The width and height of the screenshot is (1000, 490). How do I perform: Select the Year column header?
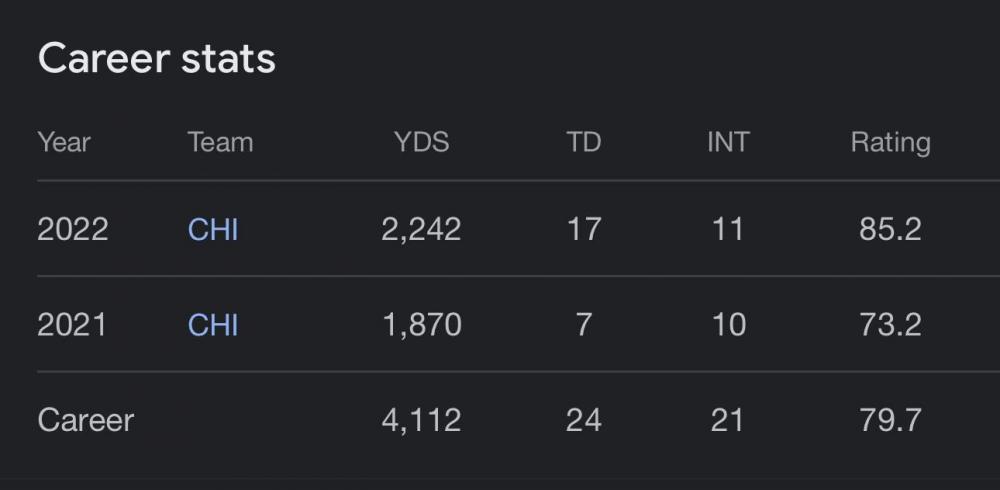[64, 142]
